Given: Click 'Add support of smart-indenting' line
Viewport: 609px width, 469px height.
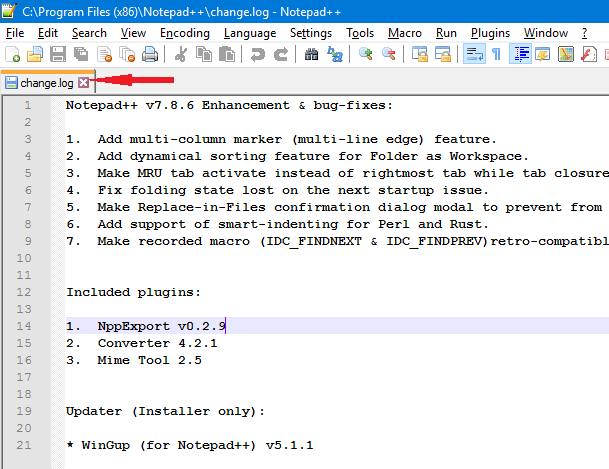Looking at the screenshot, I should point(277,224).
